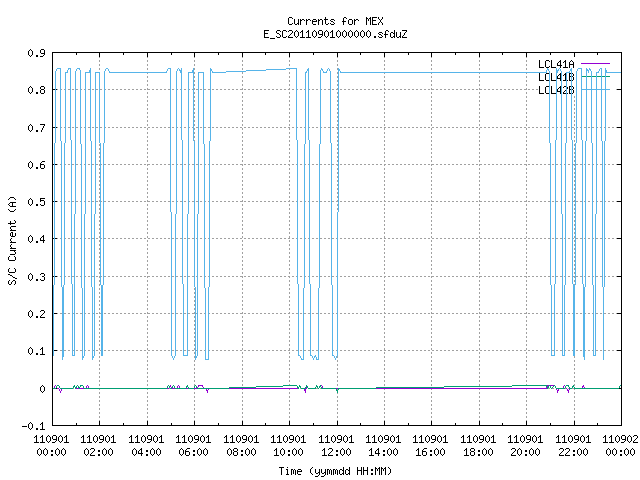Click the 110901 12:00 time tick label
Screen dimensions: 640x480
coord(336,446)
